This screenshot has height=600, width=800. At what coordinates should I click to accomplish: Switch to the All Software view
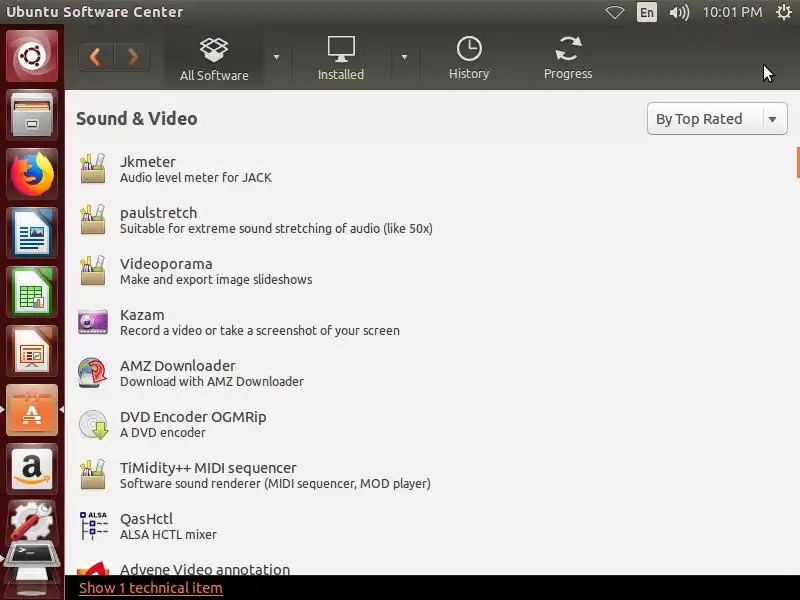coord(214,59)
